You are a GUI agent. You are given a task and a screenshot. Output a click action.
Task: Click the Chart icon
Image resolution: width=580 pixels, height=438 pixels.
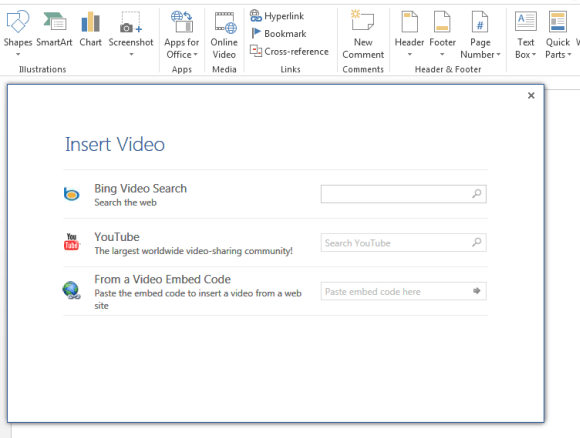point(90,21)
